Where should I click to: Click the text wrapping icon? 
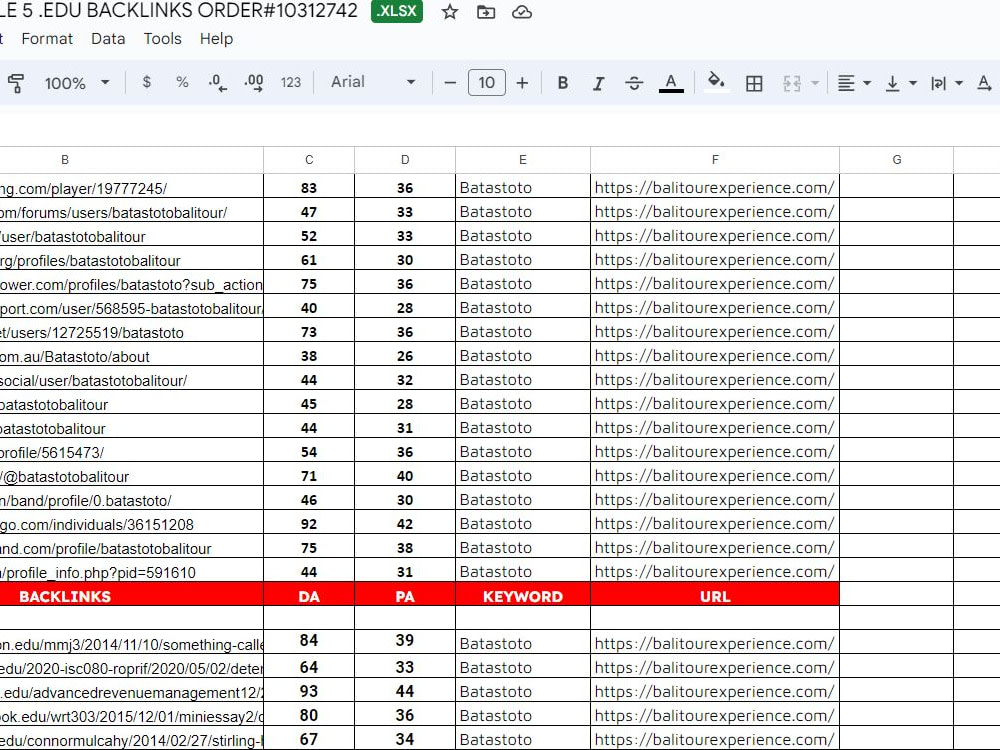pyautogui.click(x=938, y=83)
